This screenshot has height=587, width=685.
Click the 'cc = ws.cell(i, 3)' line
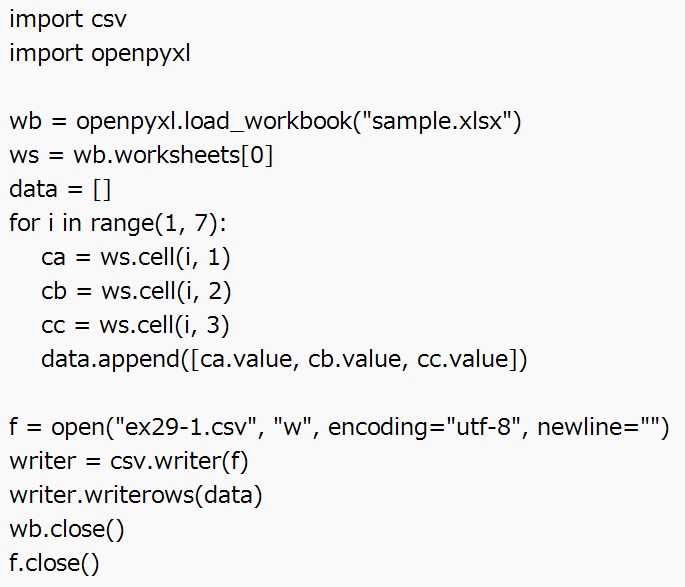(136, 326)
